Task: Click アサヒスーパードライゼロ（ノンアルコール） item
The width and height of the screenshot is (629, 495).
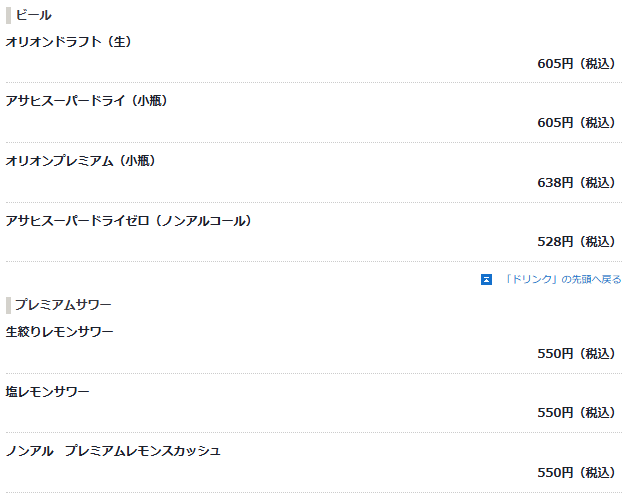Action: click(x=128, y=221)
